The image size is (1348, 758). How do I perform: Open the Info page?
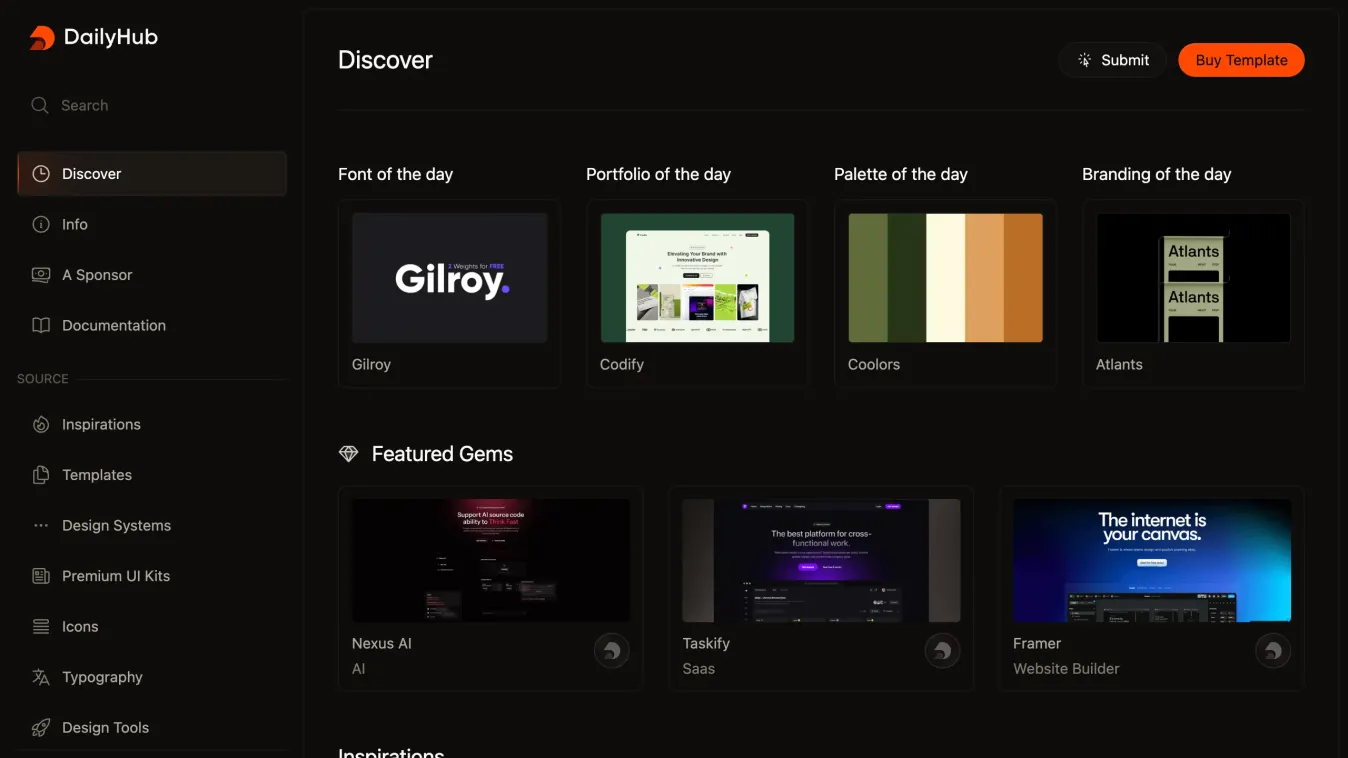[73, 224]
